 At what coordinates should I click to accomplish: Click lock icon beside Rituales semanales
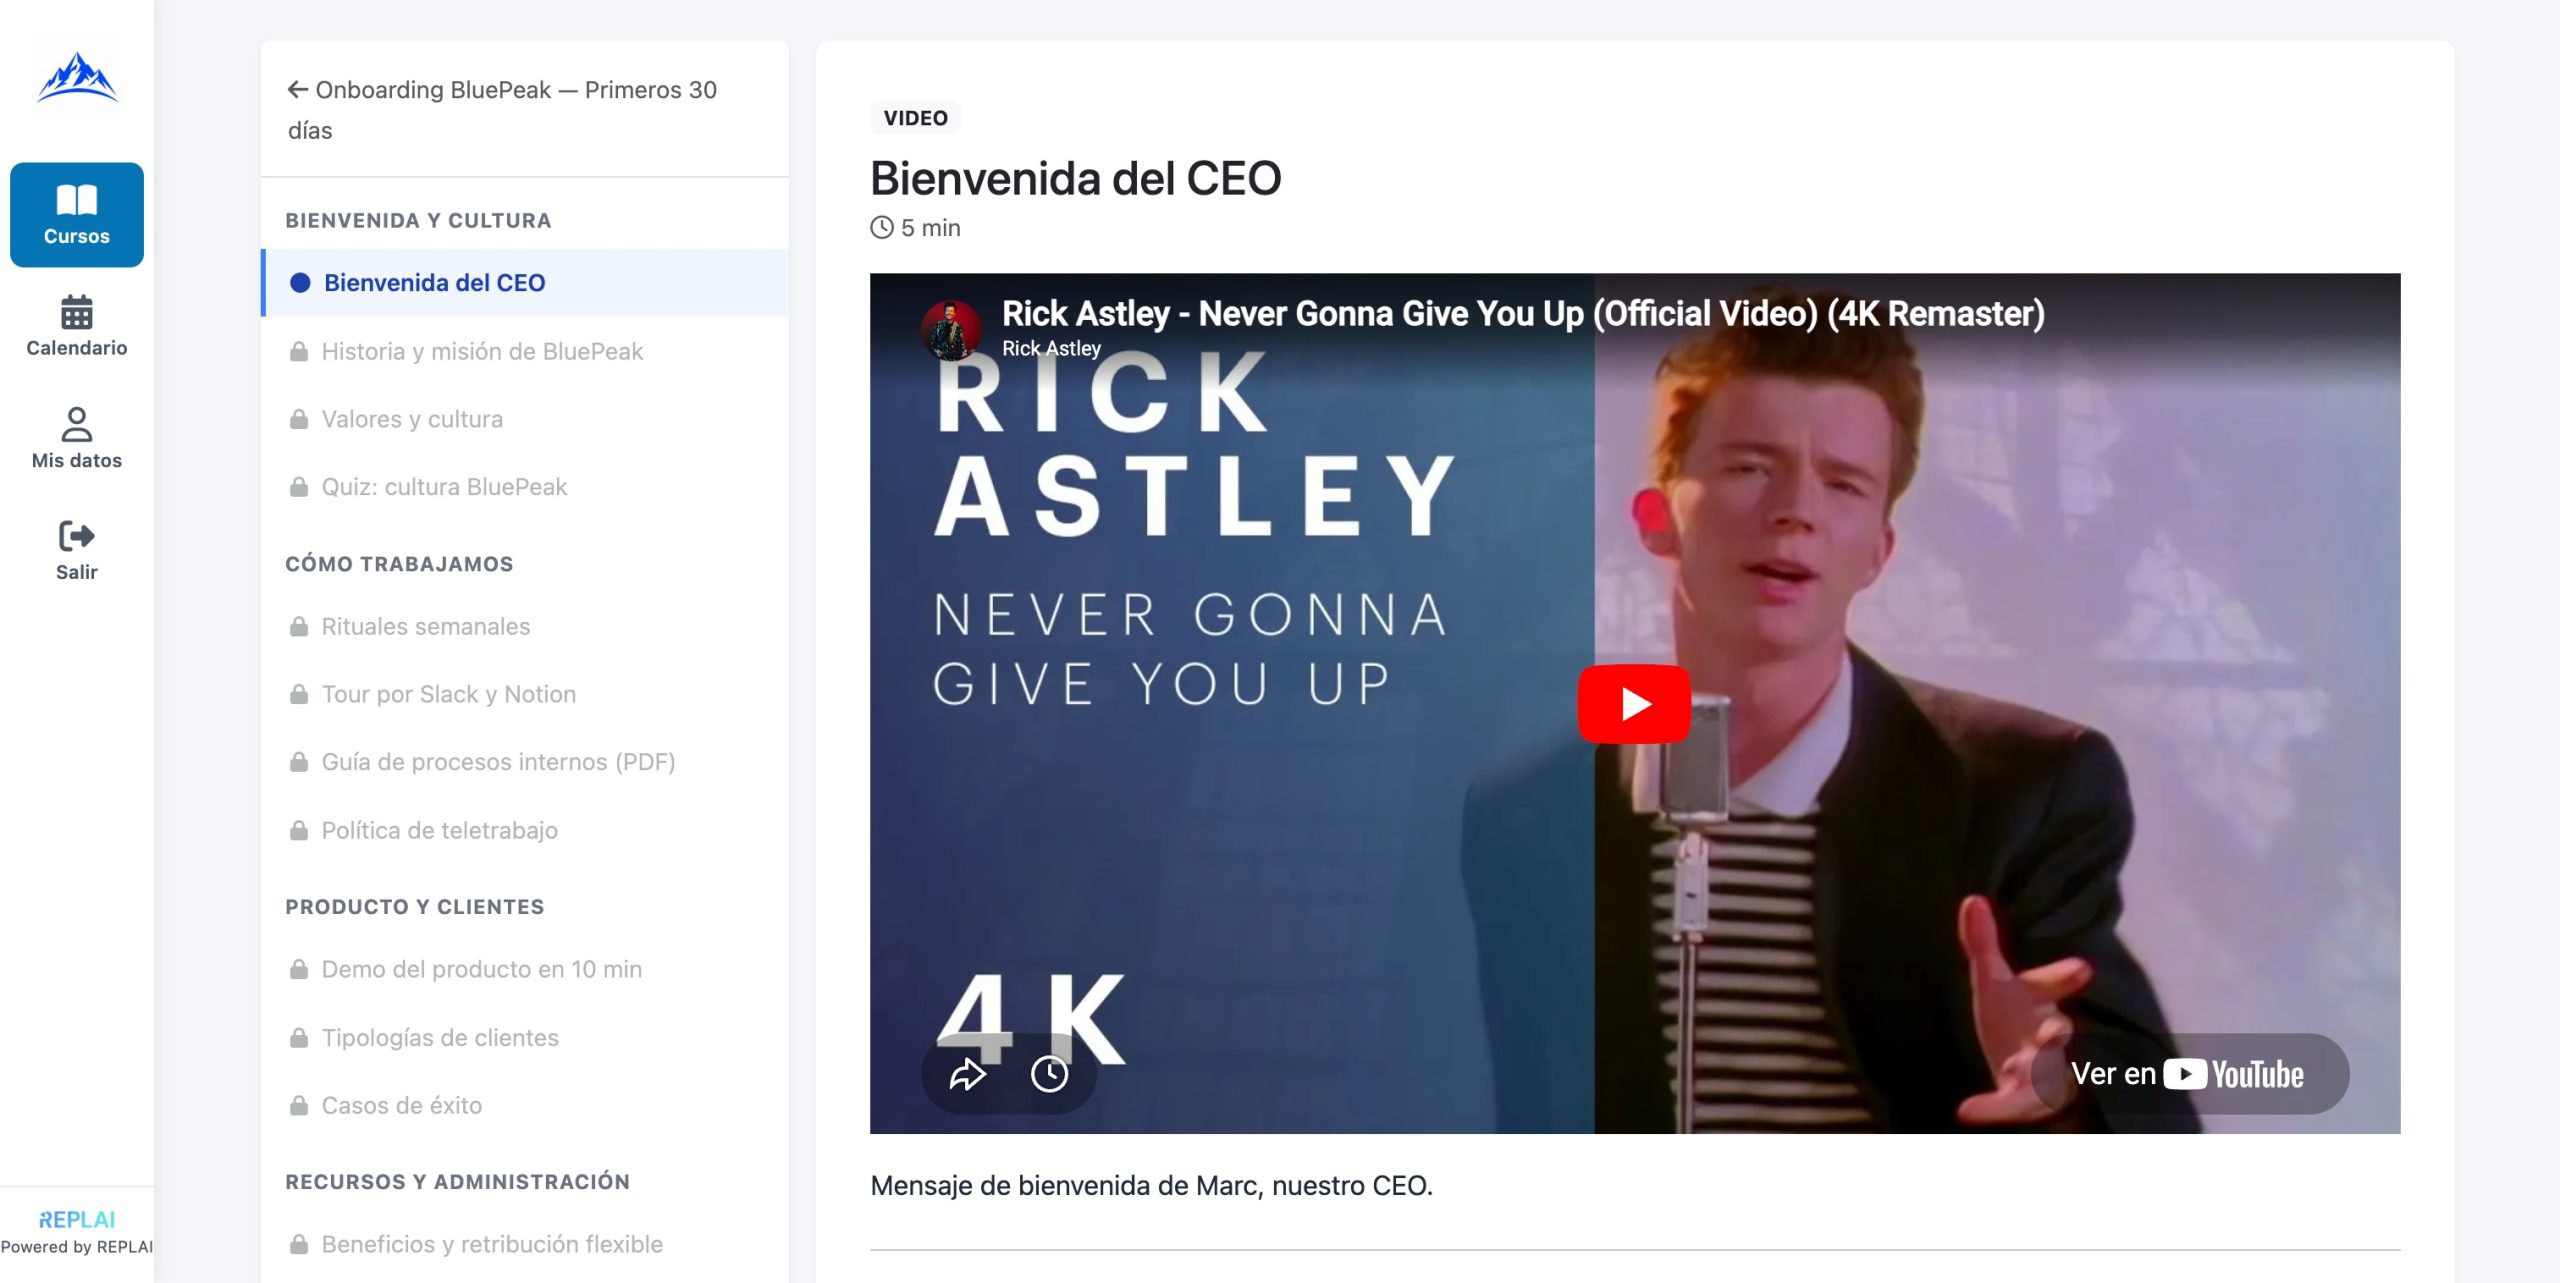point(298,626)
